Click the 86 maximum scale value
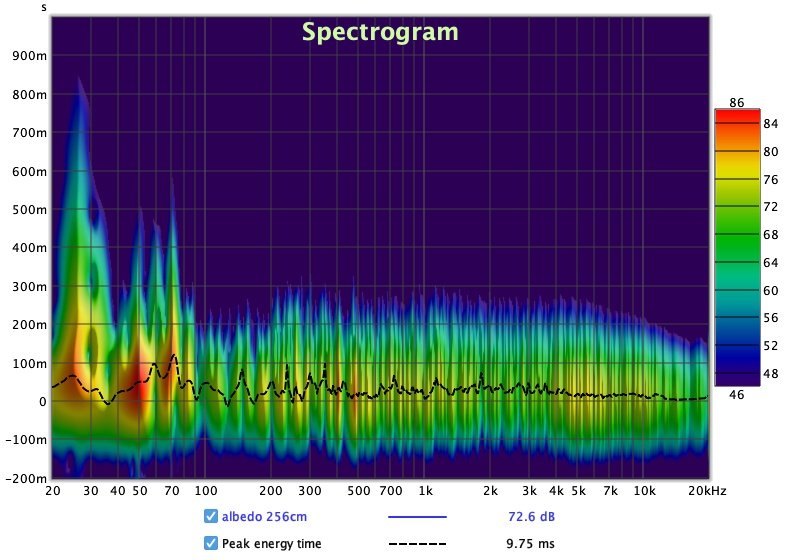Viewport: 800px width, 560px height. [x=736, y=103]
